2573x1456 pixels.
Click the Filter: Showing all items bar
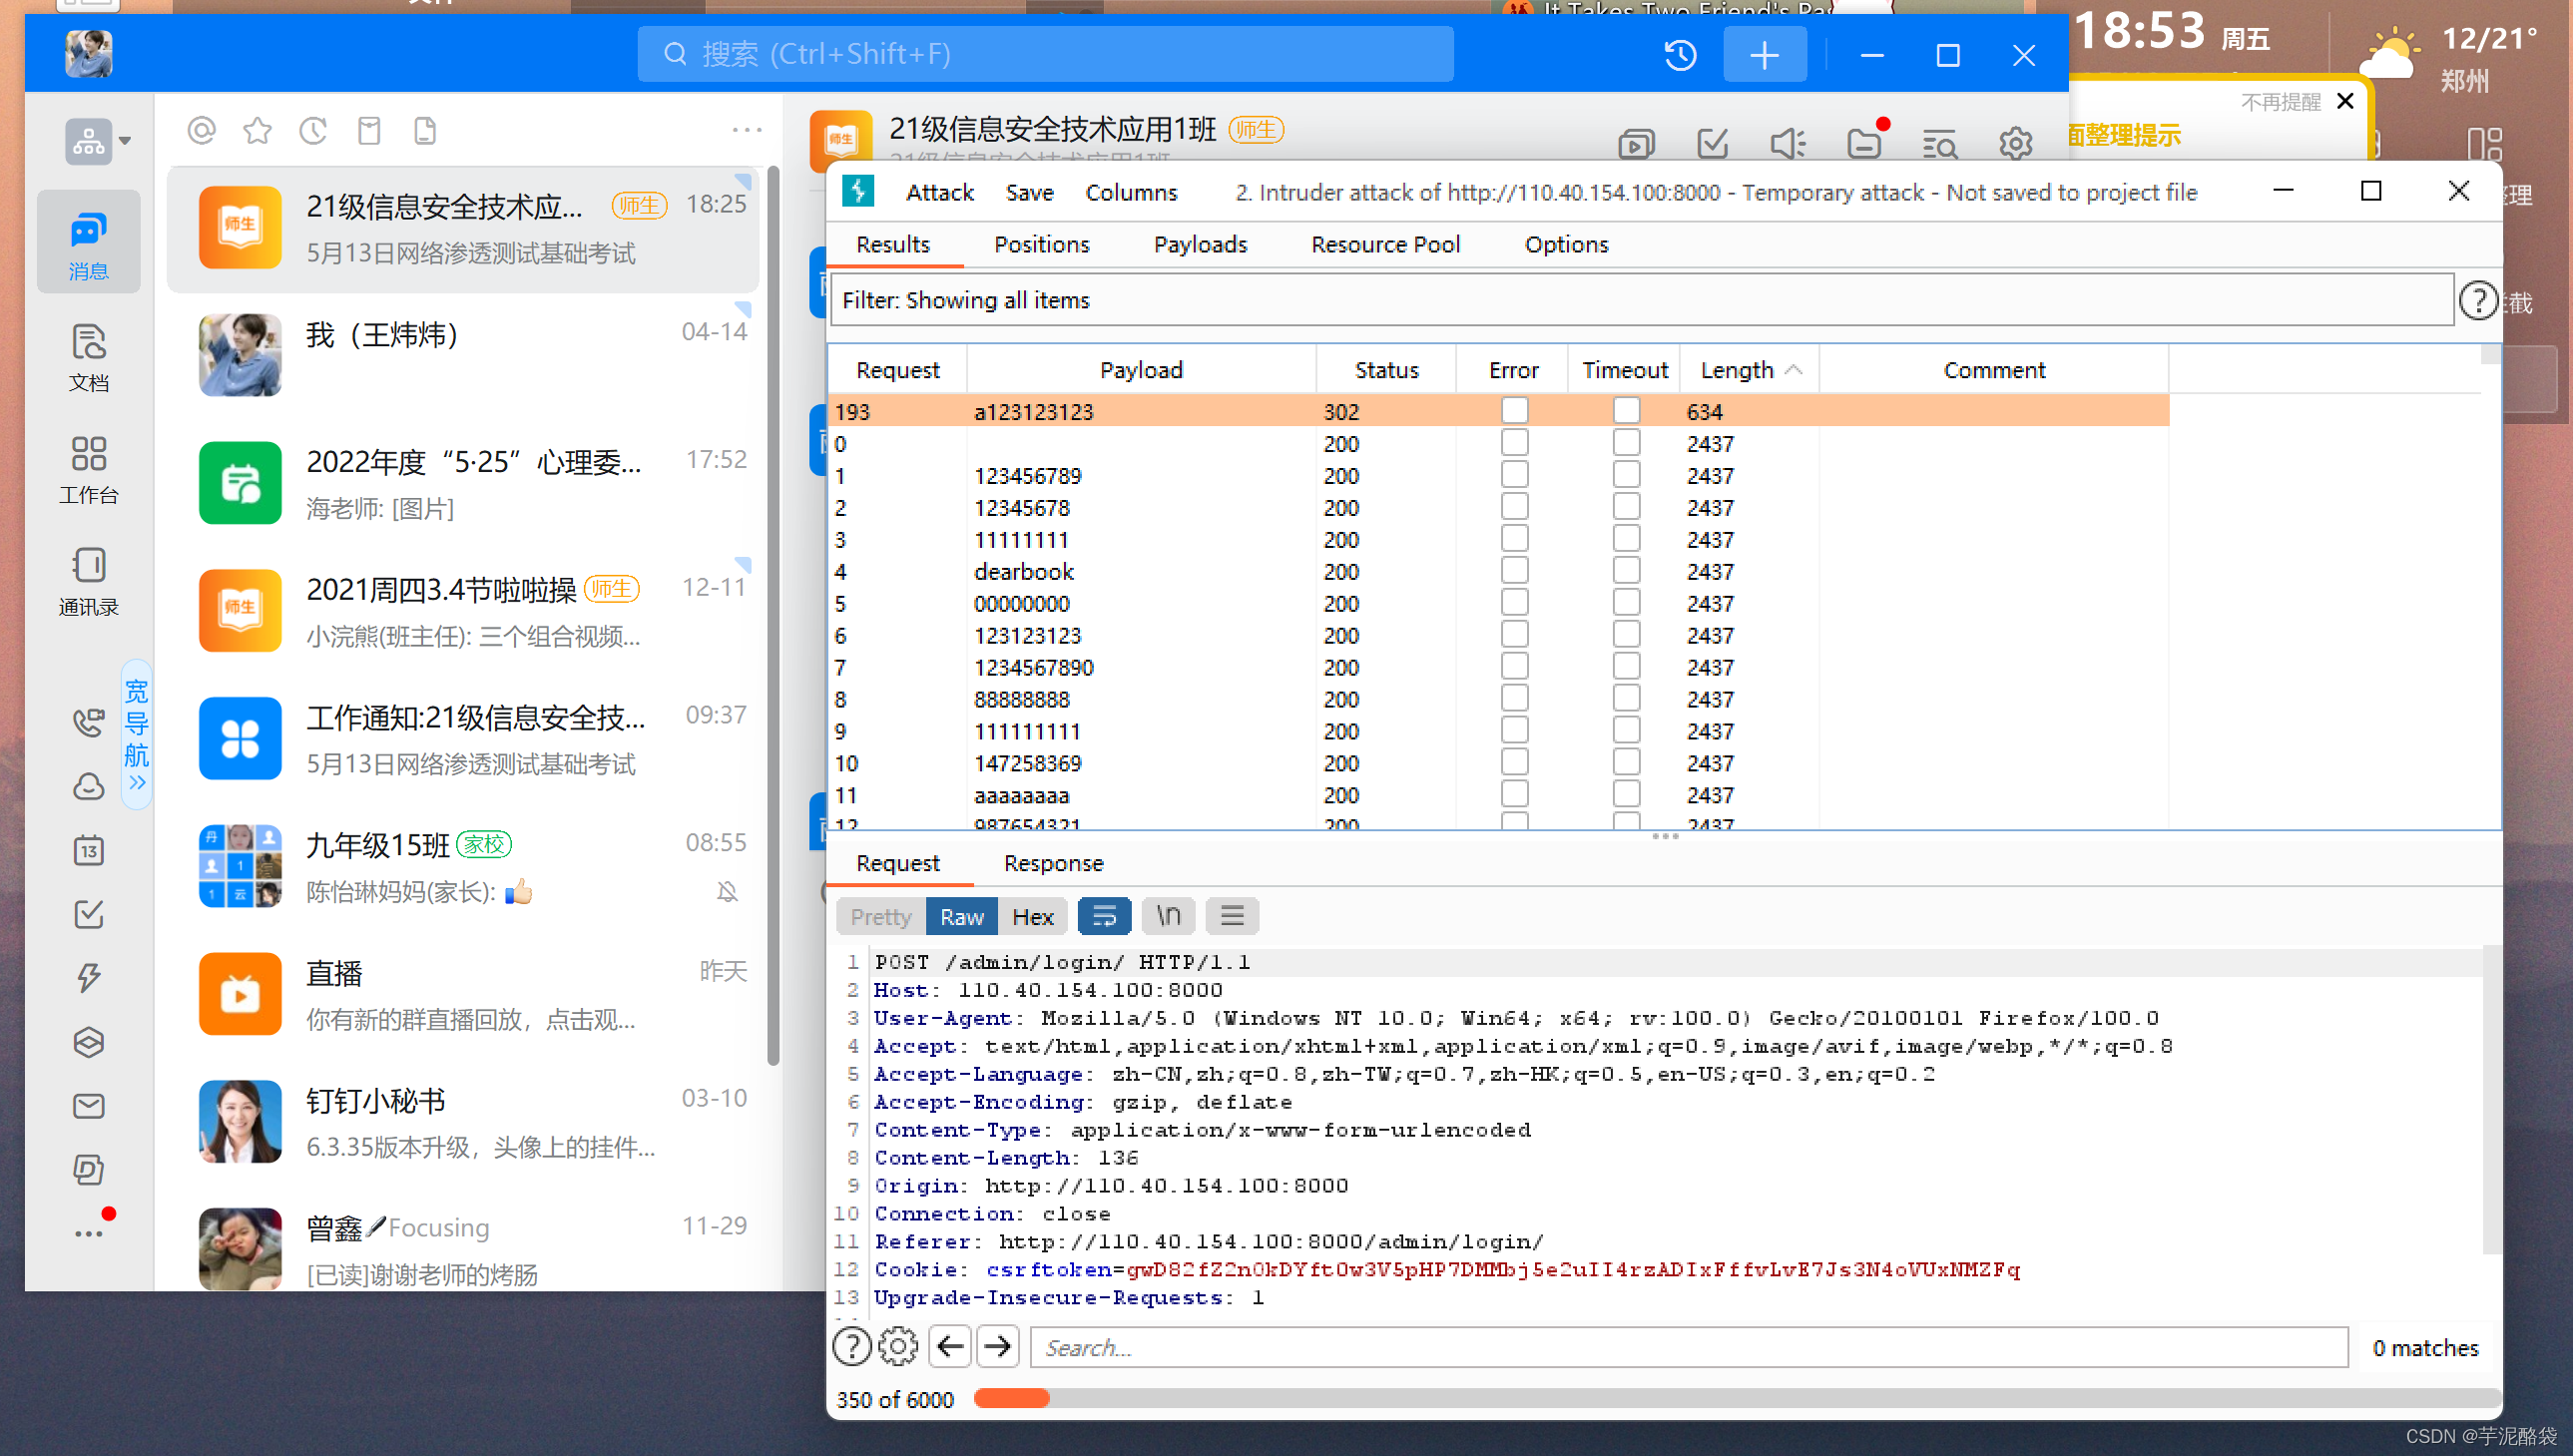[1641, 300]
